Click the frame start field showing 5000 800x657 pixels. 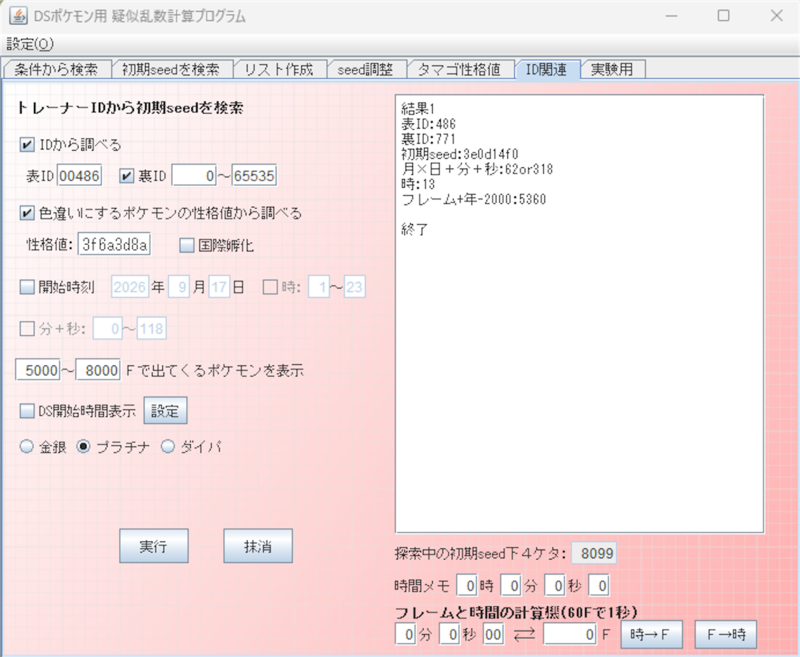pos(38,370)
